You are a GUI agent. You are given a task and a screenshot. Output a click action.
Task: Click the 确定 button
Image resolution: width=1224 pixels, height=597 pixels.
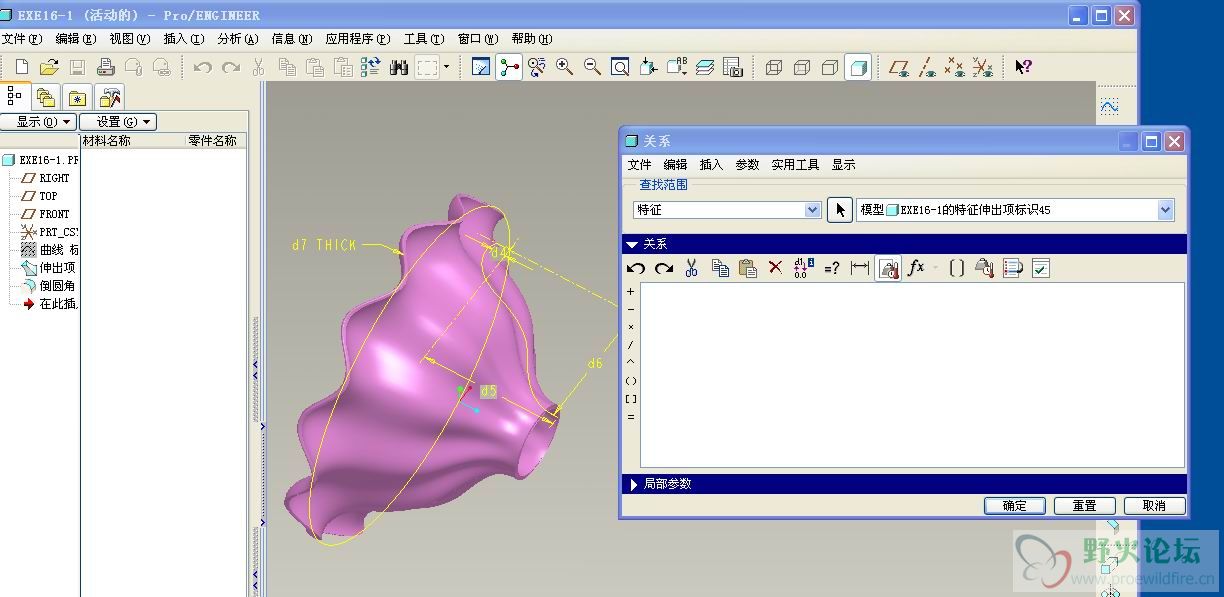[1014, 506]
